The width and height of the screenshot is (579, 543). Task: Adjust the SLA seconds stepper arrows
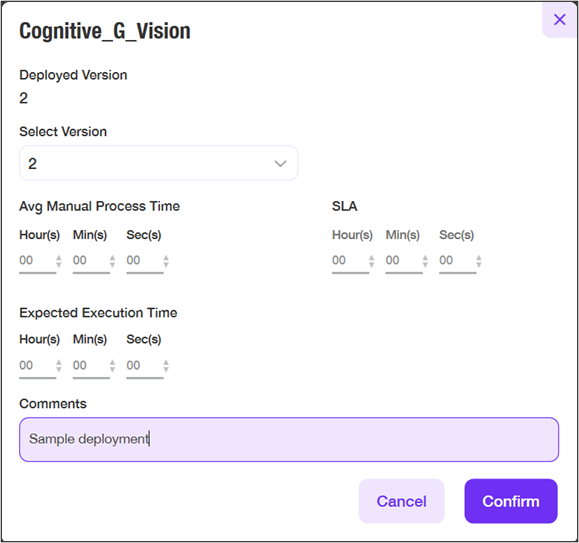[479, 261]
